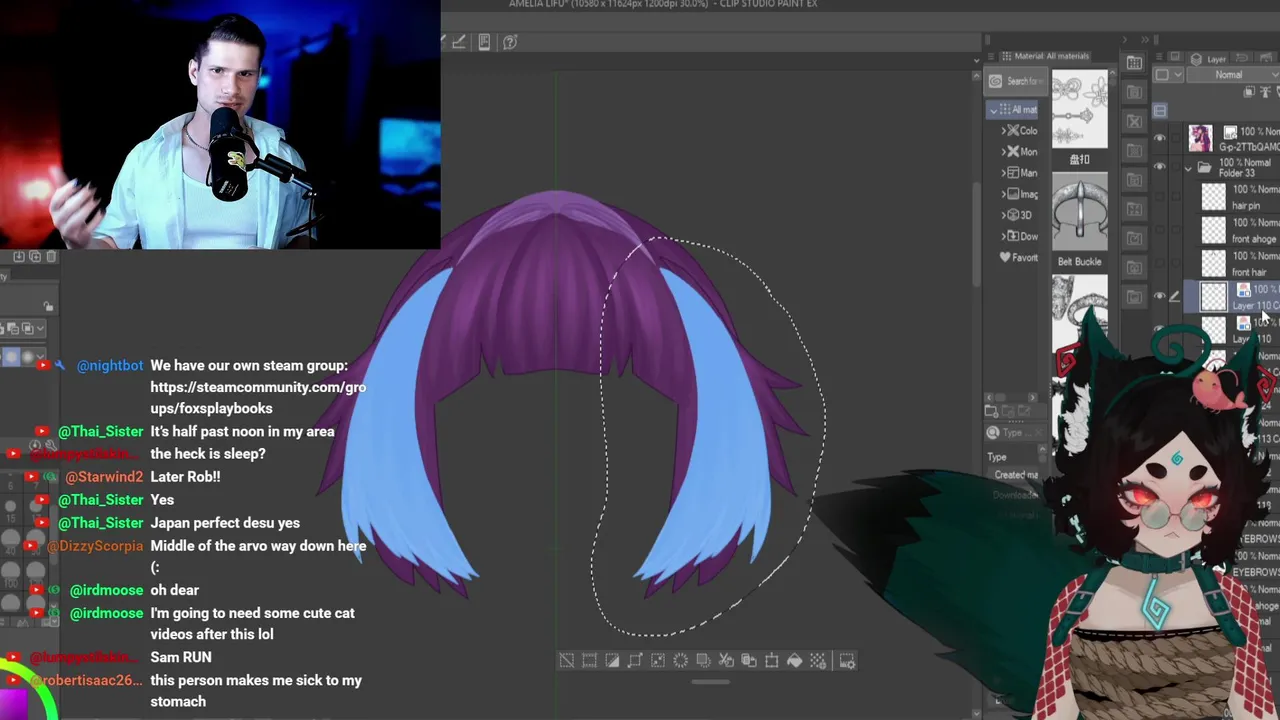Click the steamcommunity.com link in chat
The height and width of the screenshot is (720, 1280).
tap(258, 397)
